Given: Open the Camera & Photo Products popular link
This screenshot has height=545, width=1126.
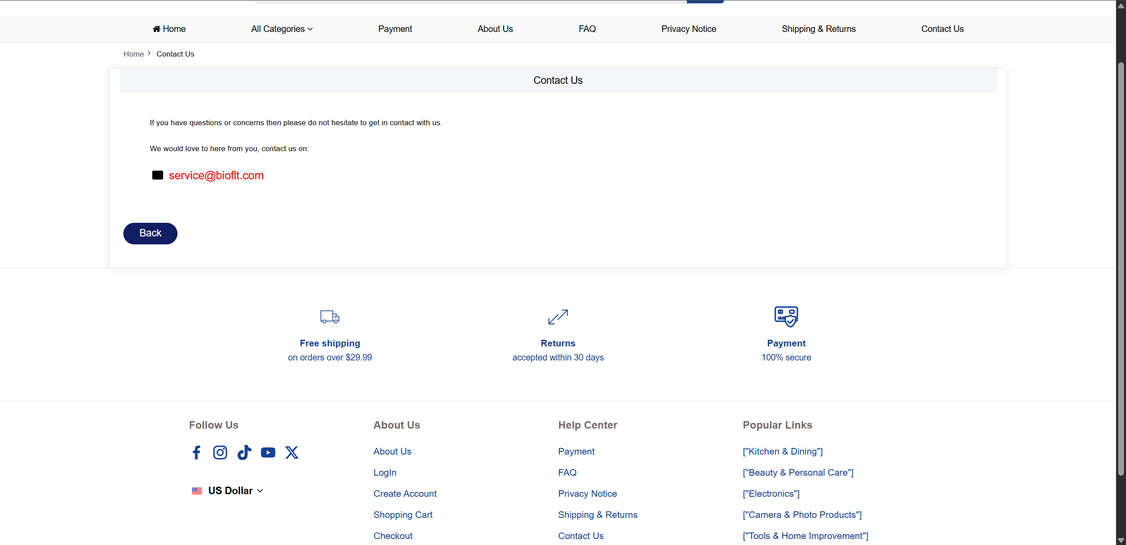Looking at the screenshot, I should tap(802, 515).
